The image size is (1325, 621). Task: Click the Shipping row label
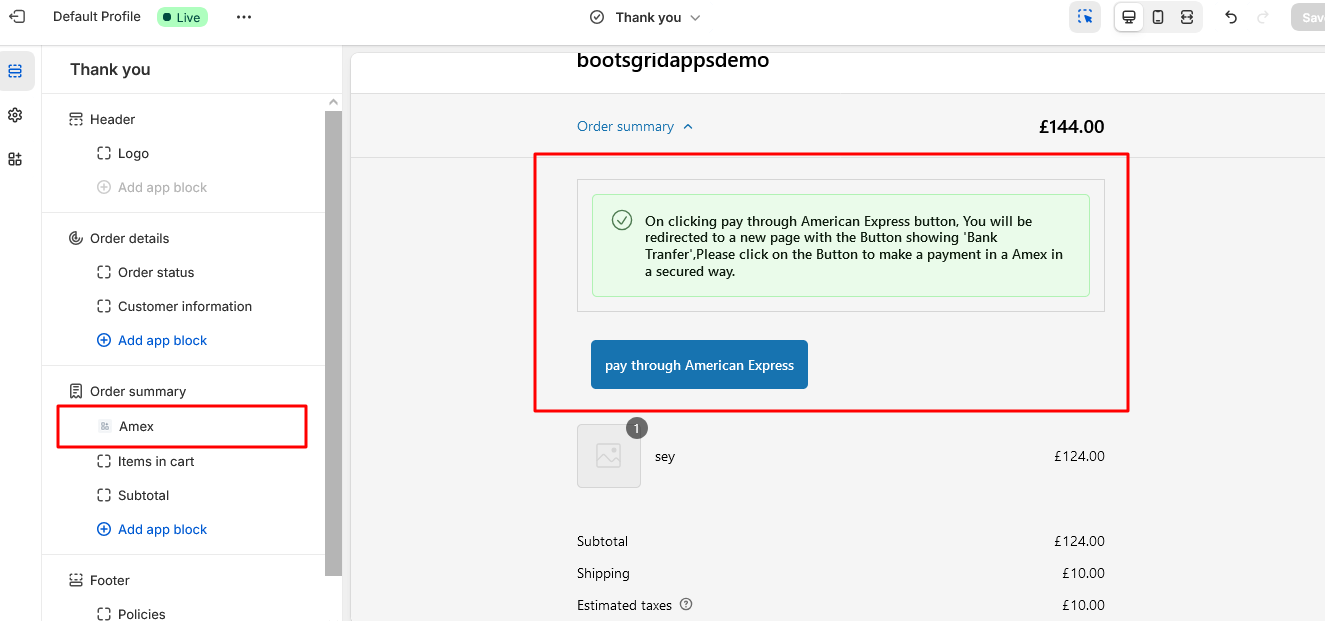[x=603, y=573]
